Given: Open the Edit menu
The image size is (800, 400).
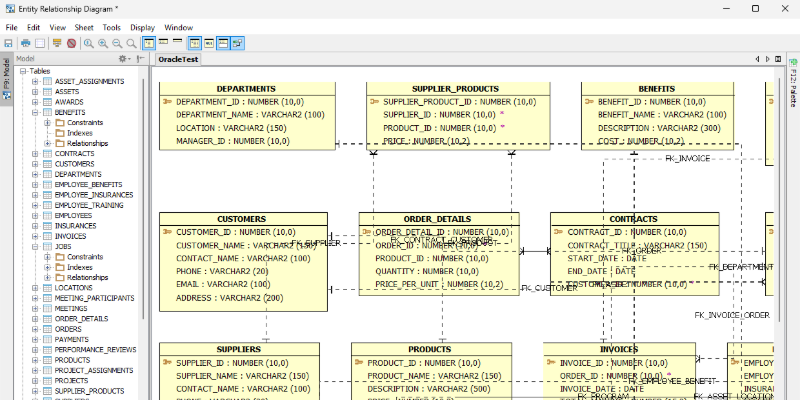Looking at the screenshot, I should click(34, 28).
